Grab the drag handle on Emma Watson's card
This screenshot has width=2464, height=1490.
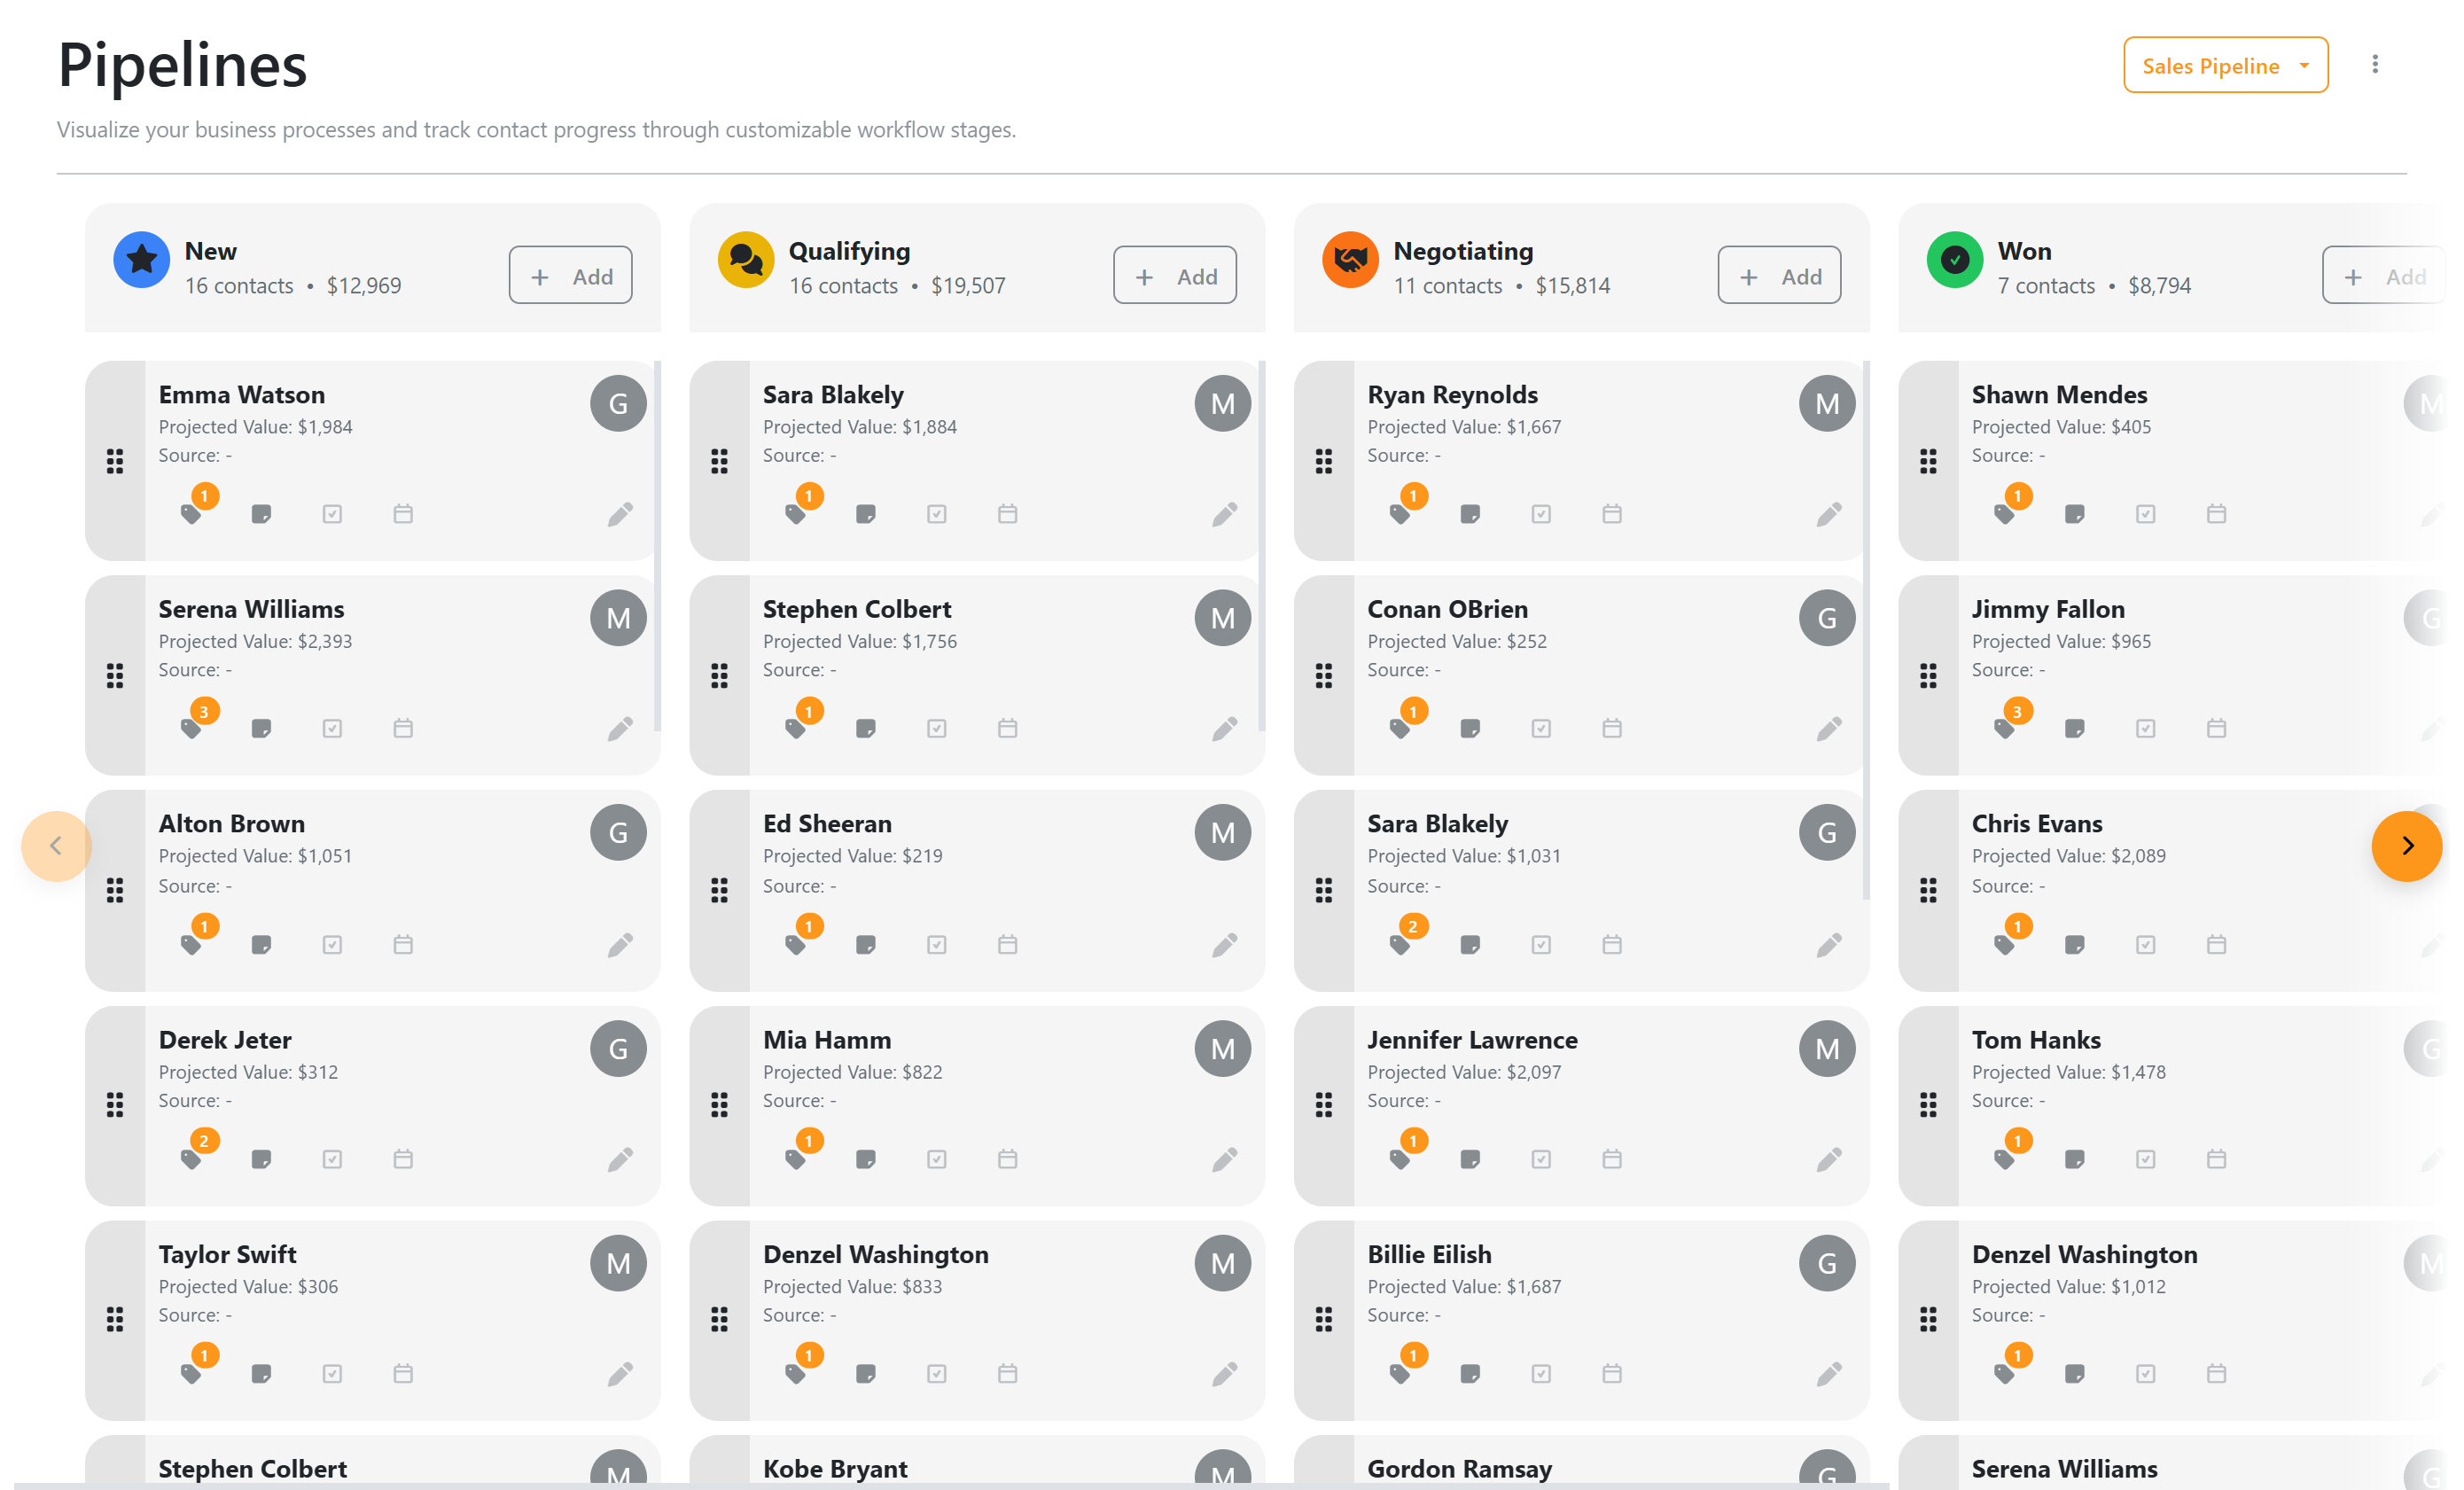coord(115,461)
